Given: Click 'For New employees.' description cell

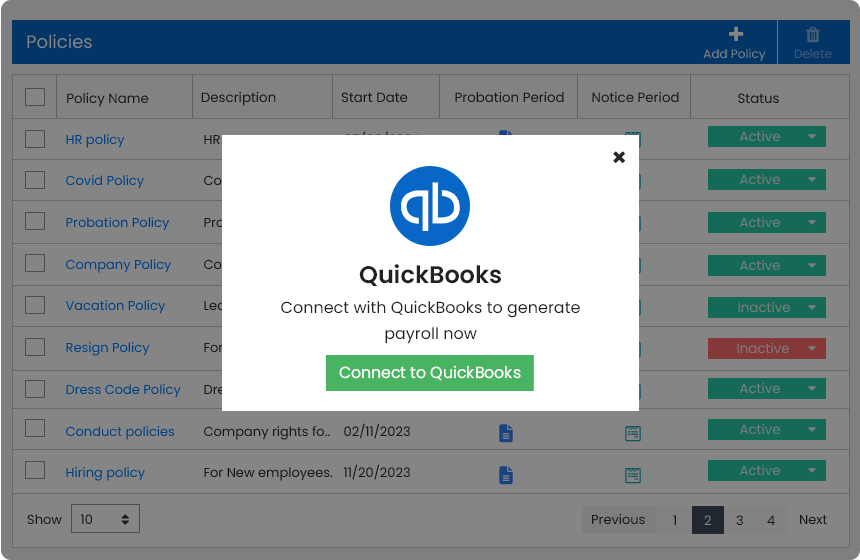Looking at the screenshot, I should click(268, 473).
